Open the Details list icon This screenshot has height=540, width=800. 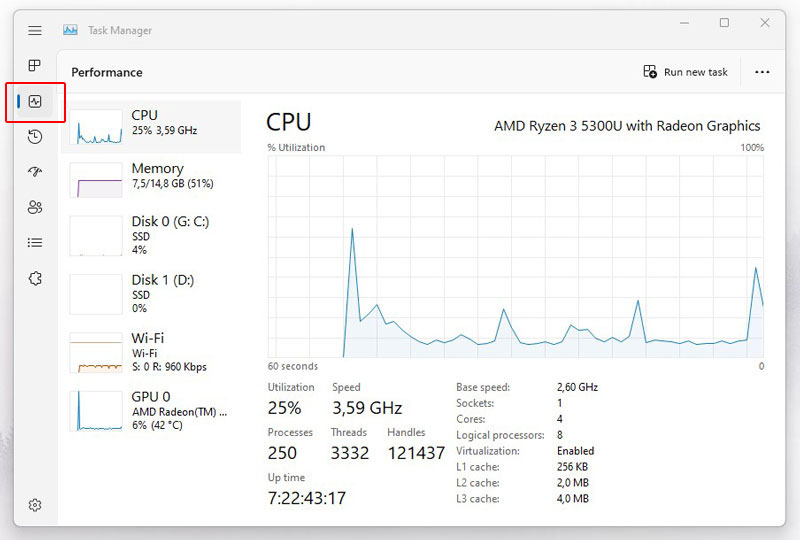(x=35, y=242)
